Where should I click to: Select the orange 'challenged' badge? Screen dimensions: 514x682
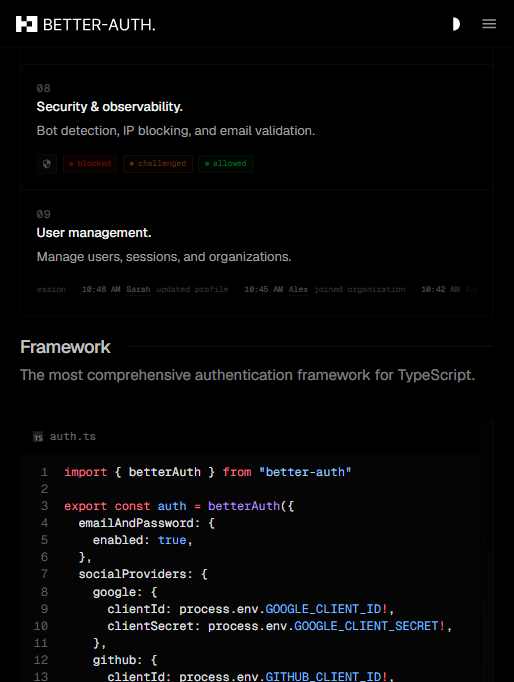[x=158, y=164]
